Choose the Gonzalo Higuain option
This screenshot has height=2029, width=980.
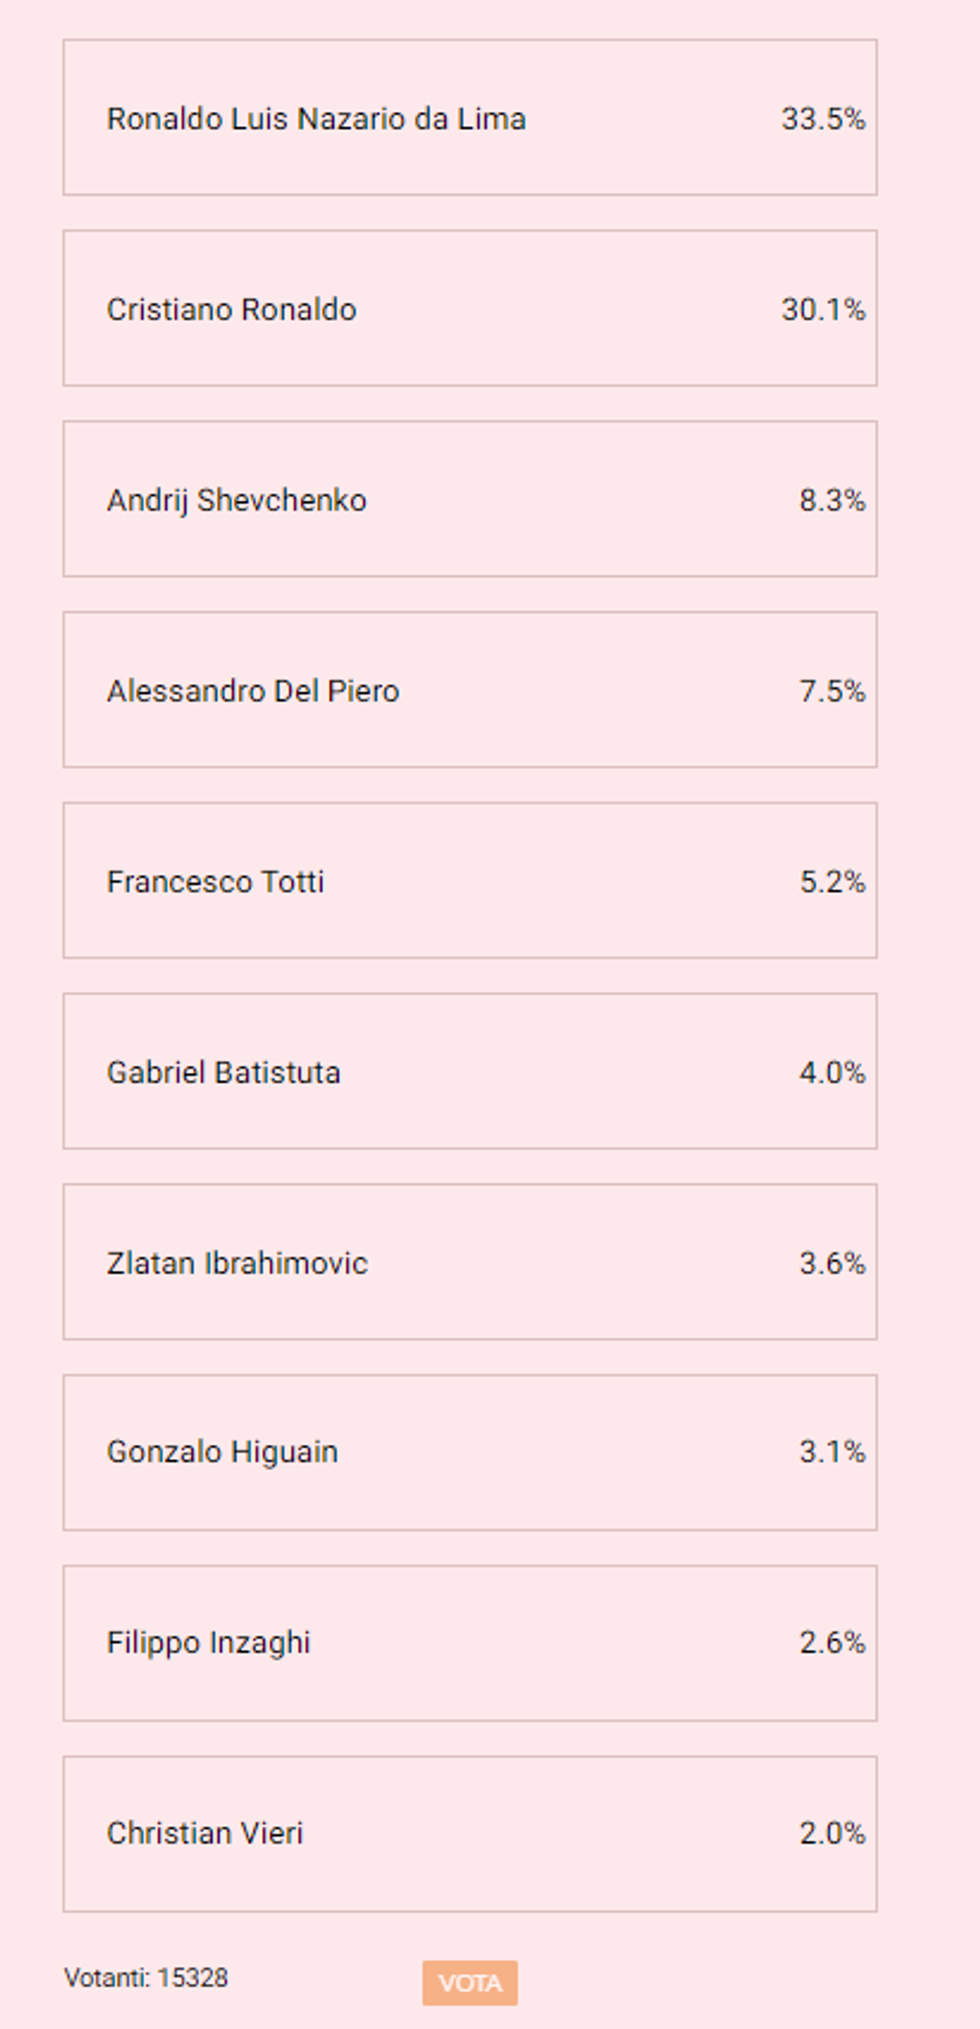(x=222, y=1452)
